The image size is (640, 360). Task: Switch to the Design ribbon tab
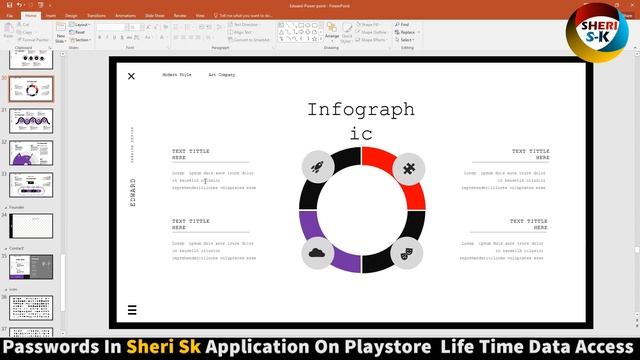tap(71, 16)
